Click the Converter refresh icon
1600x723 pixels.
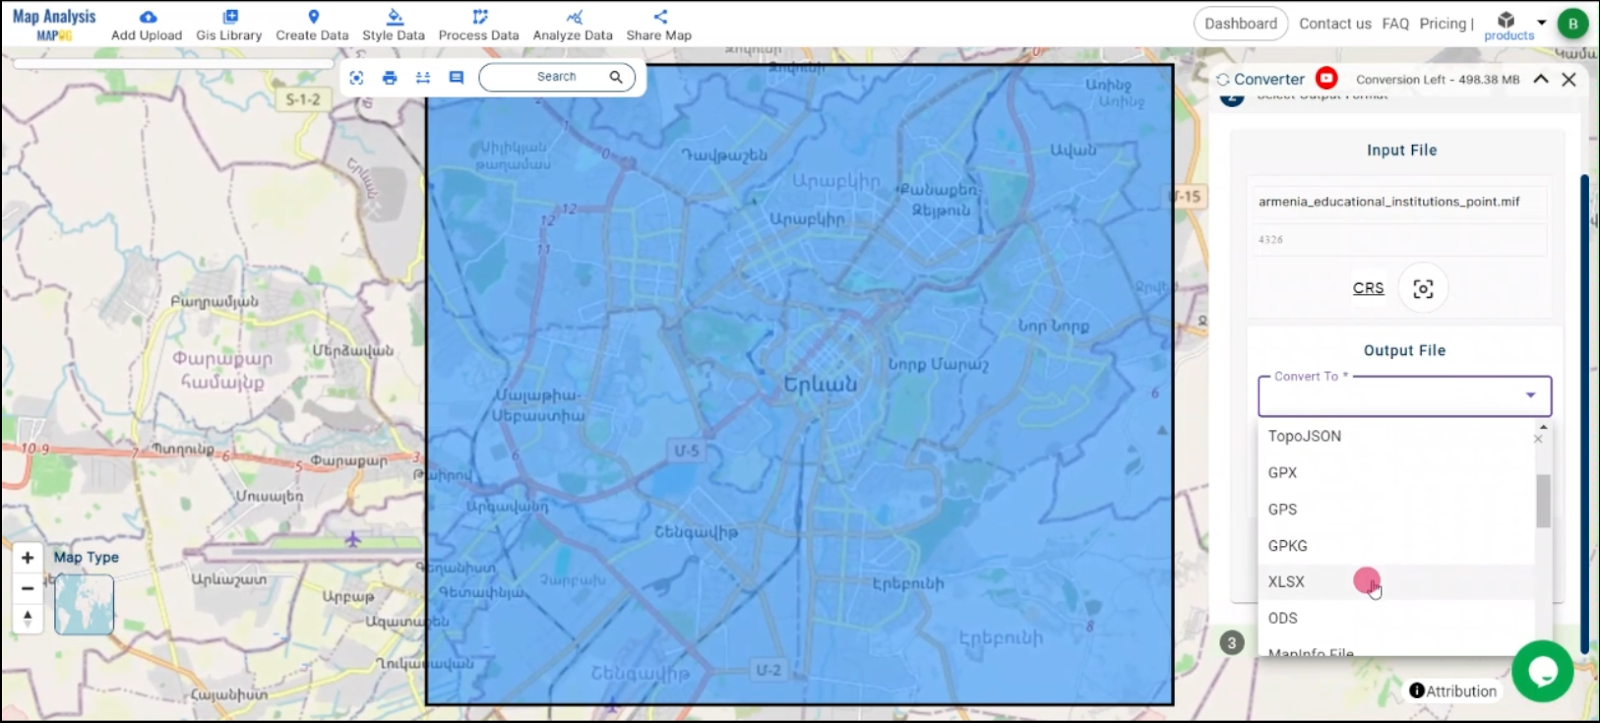tap(1222, 79)
